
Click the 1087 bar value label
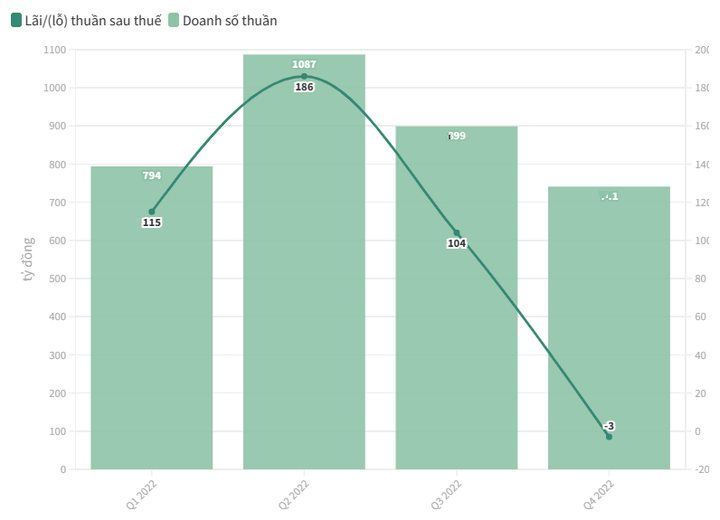coord(304,65)
